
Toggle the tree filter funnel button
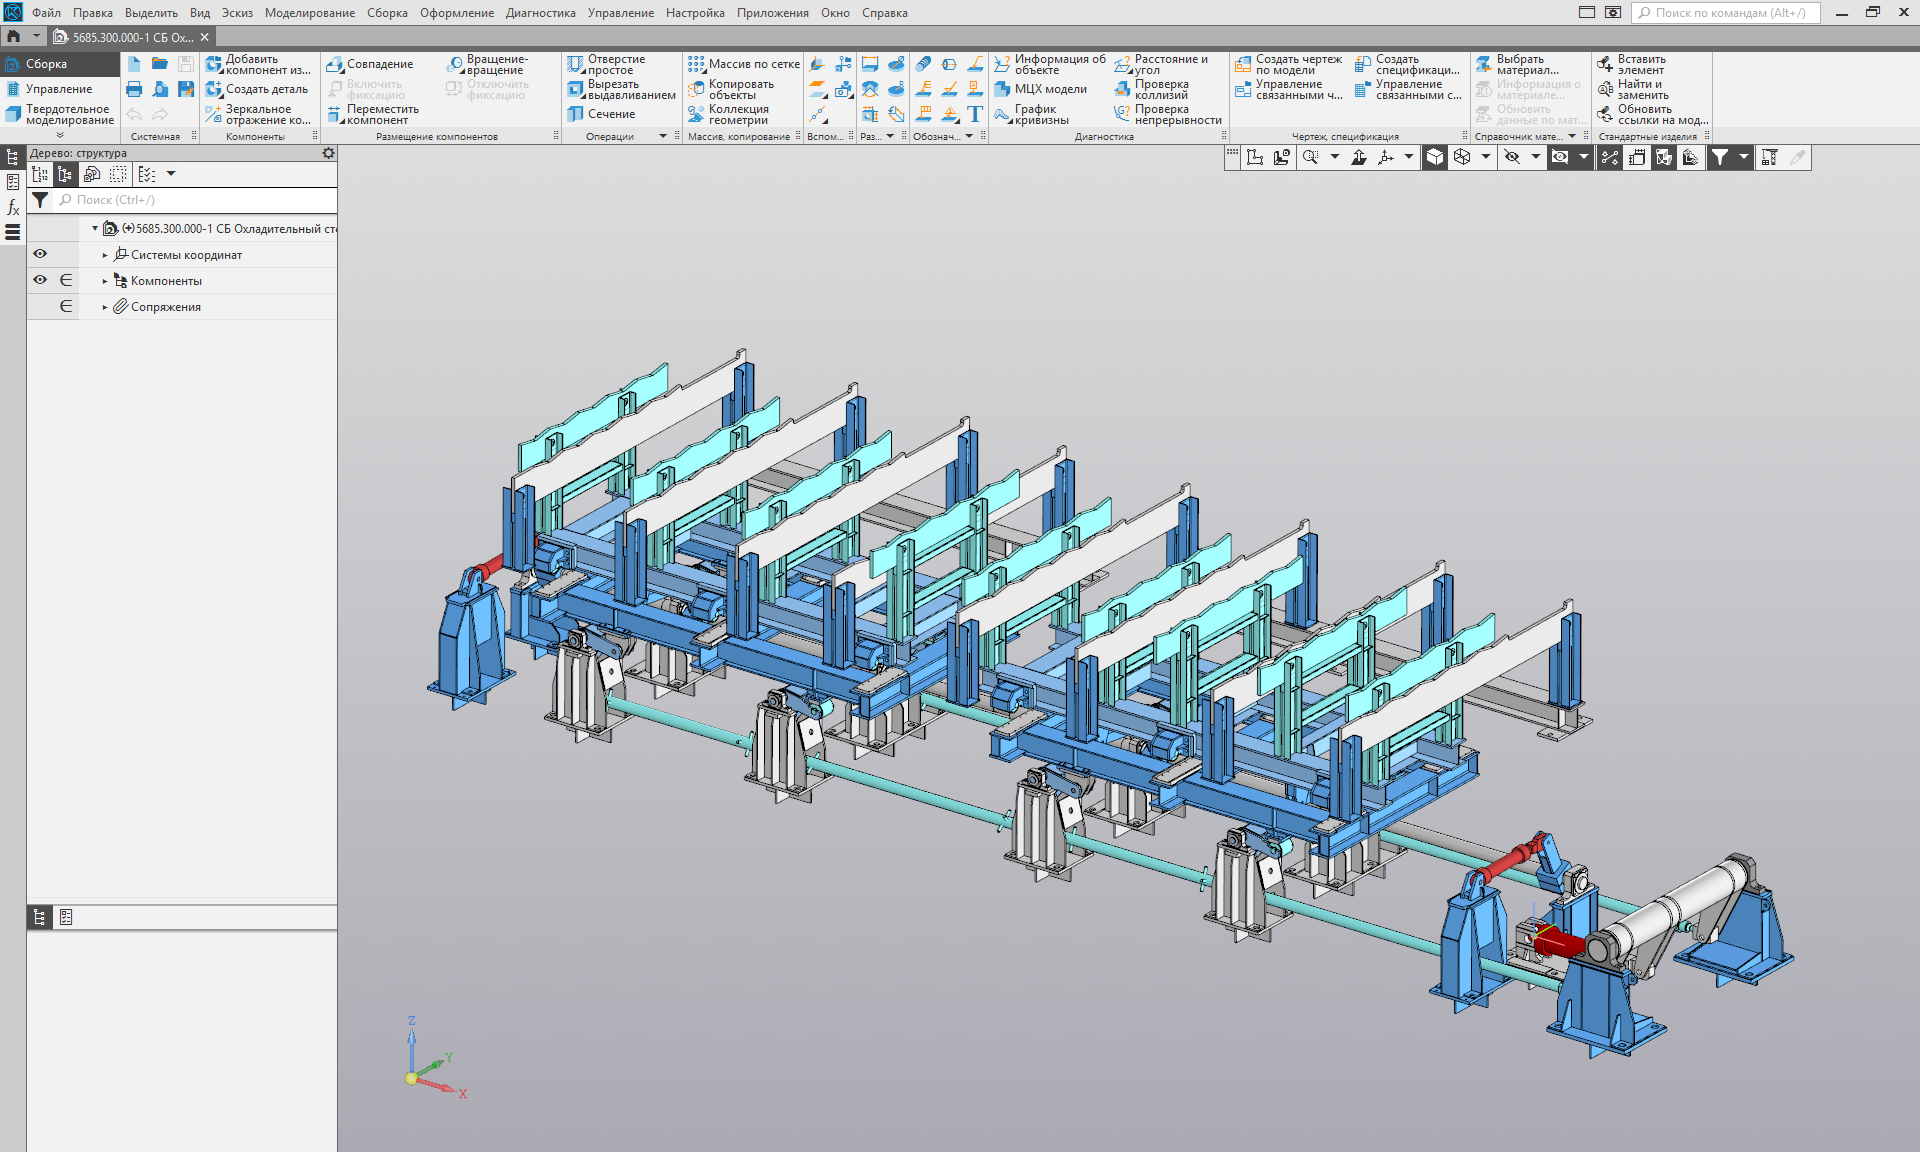(x=40, y=200)
